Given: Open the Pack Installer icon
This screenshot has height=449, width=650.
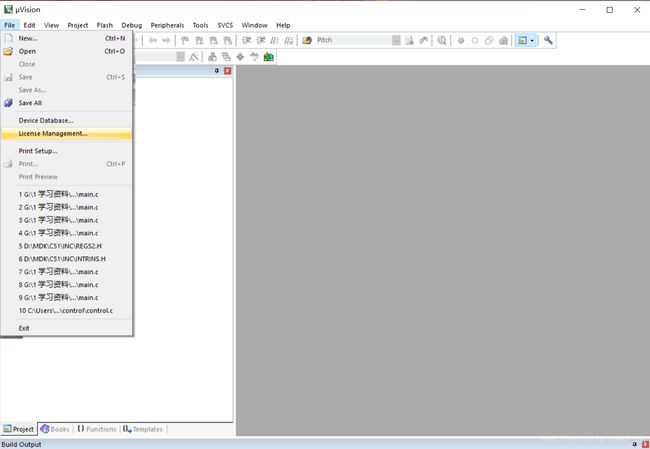Looking at the screenshot, I should pyautogui.click(x=269, y=57).
